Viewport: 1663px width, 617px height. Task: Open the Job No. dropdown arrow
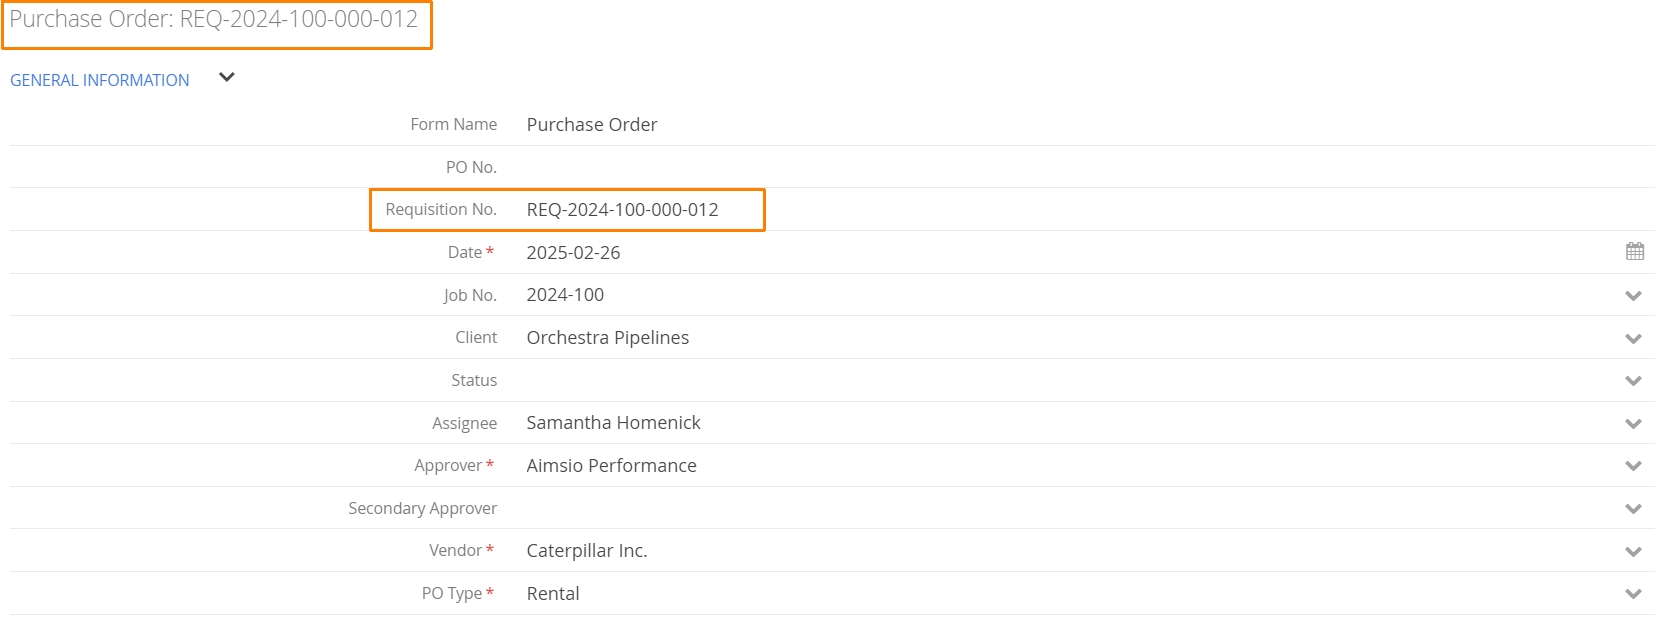(1633, 296)
